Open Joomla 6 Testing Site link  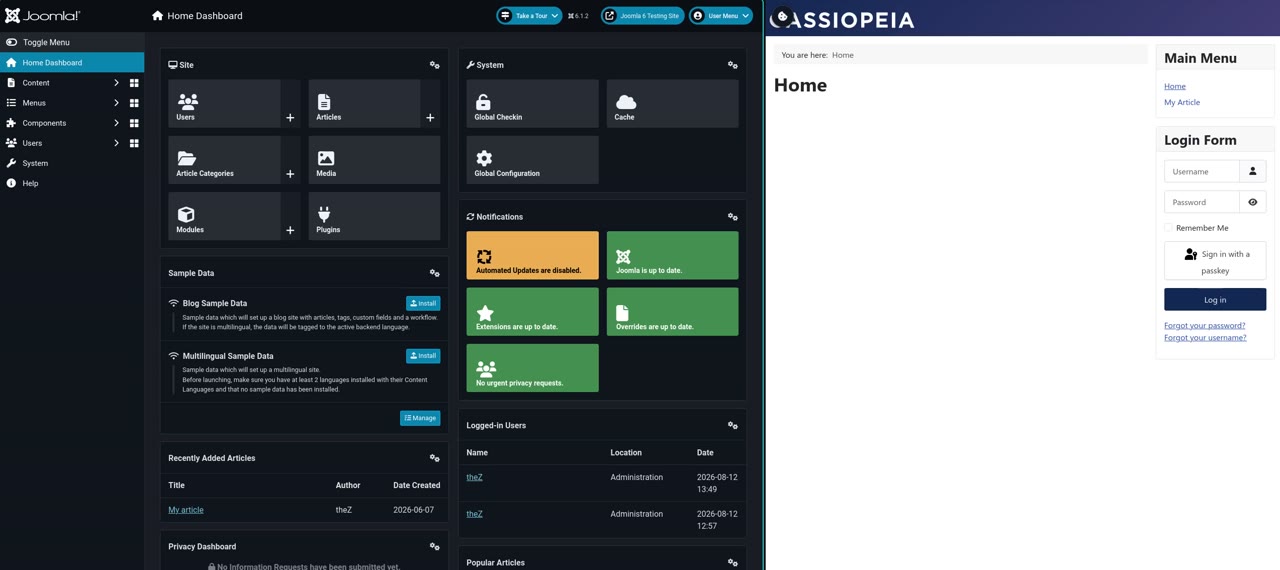pyautogui.click(x=642, y=16)
